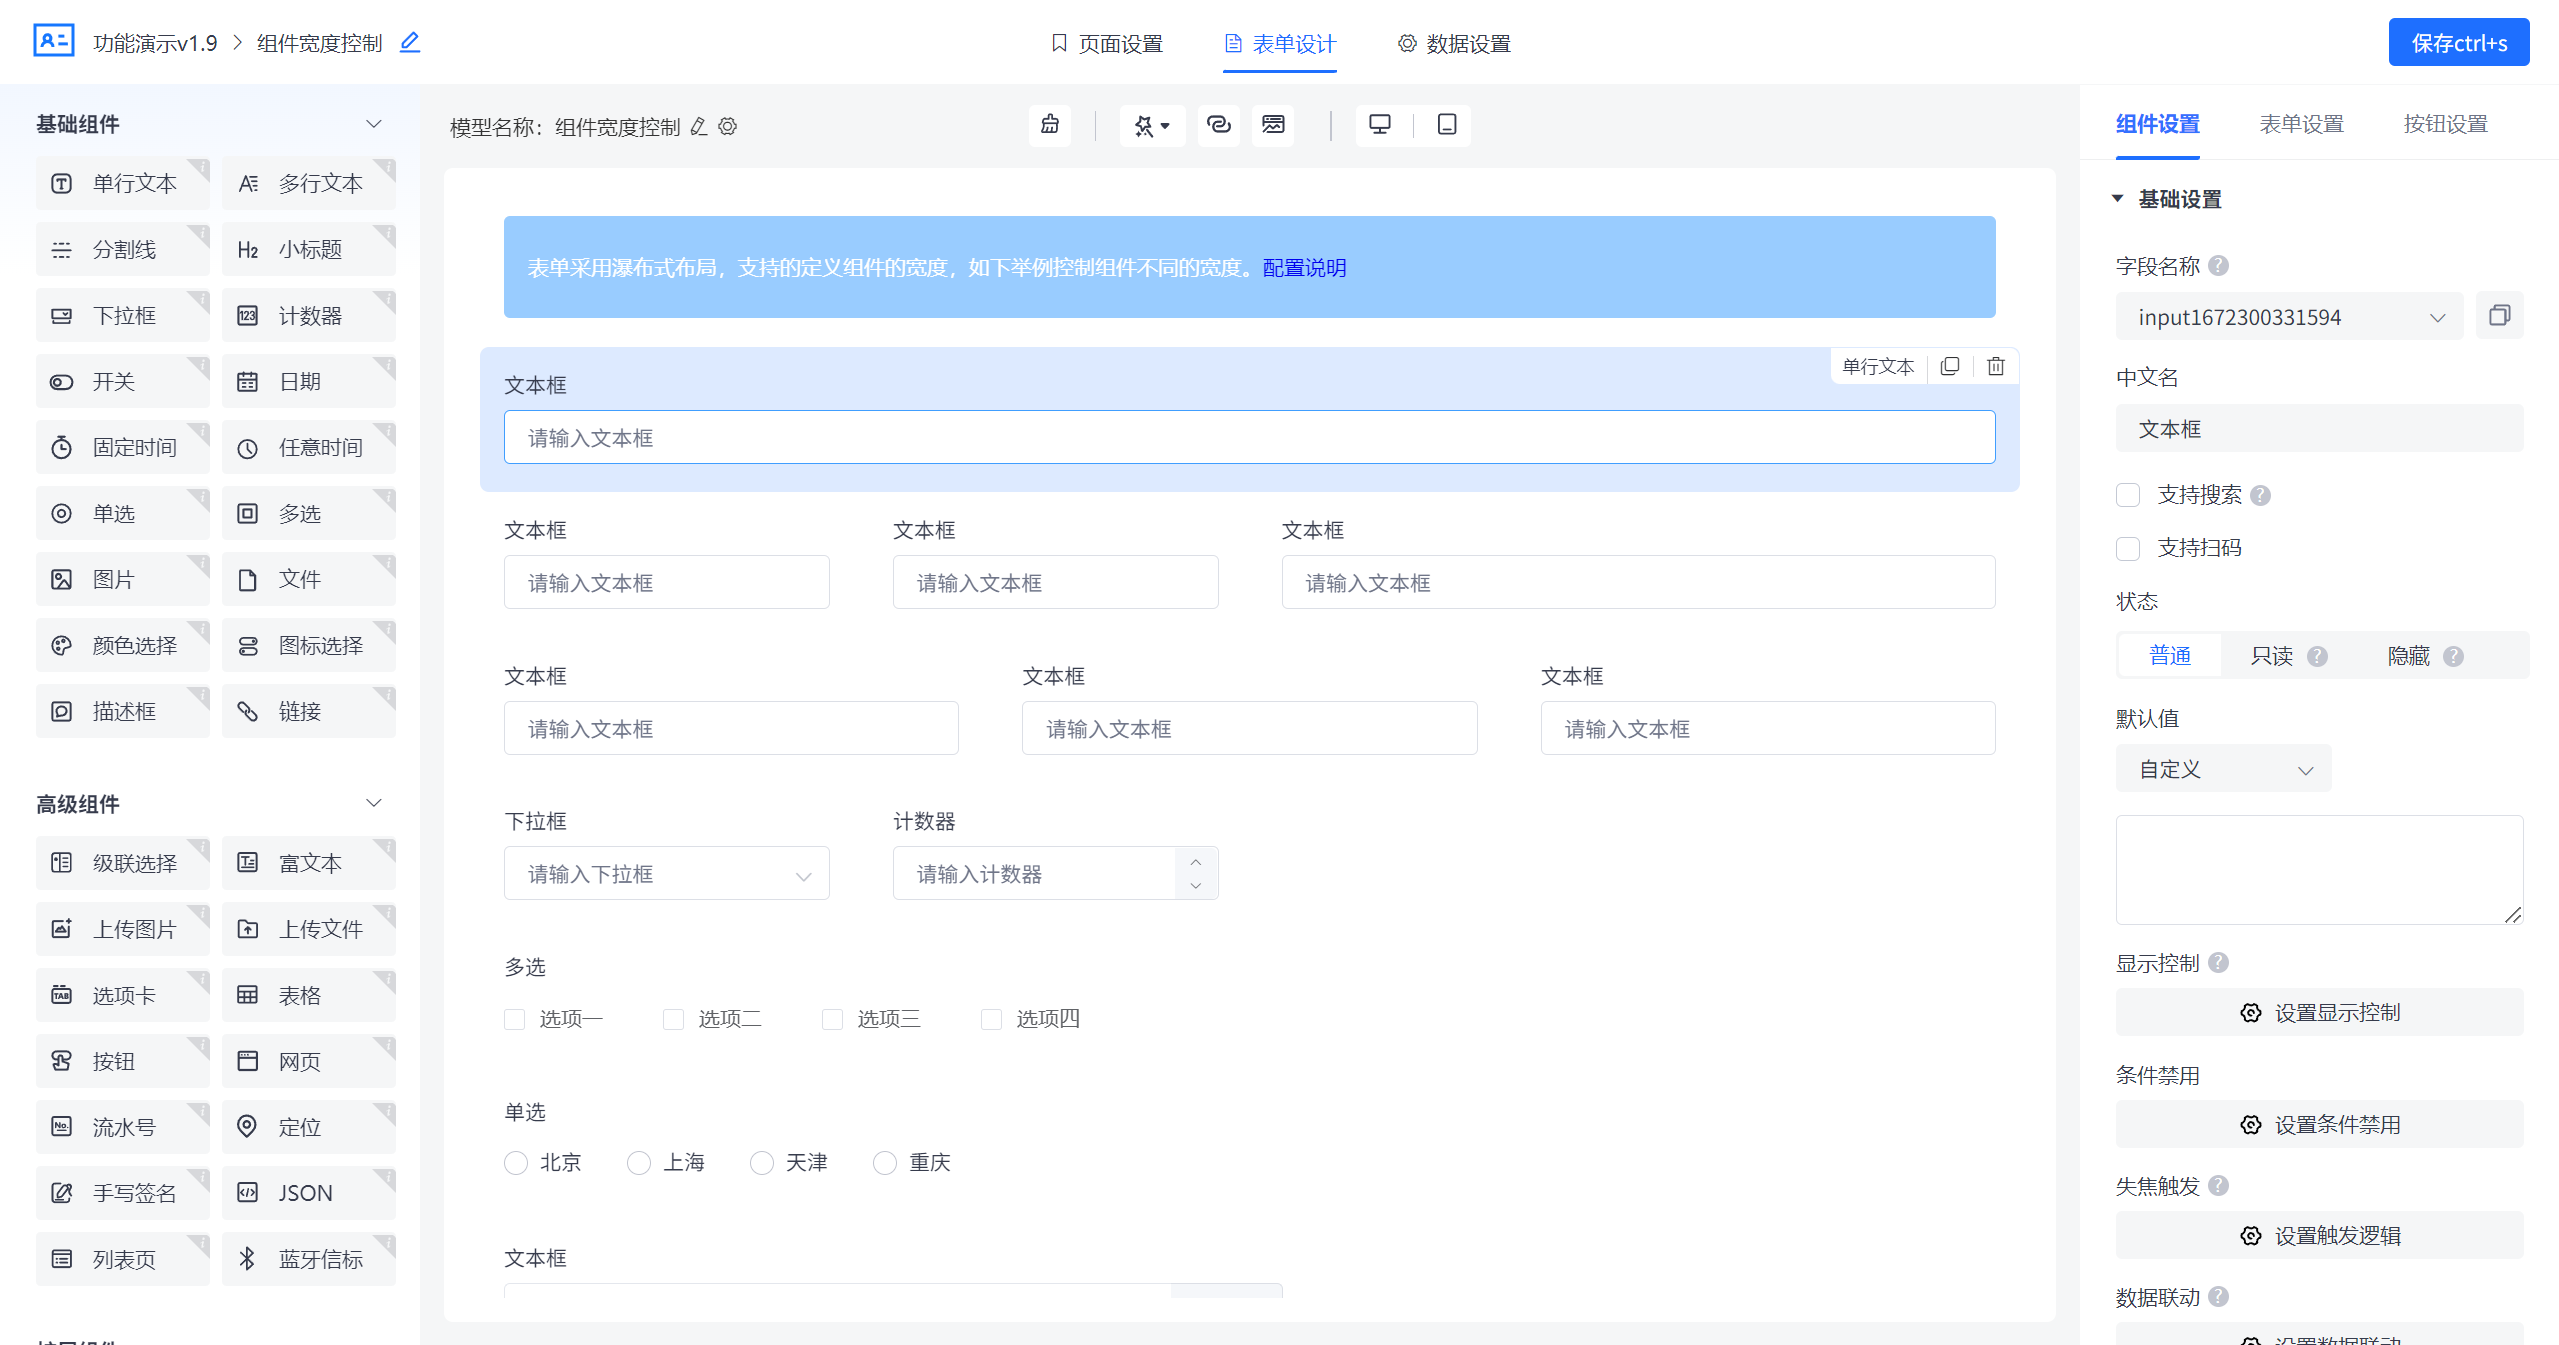Click edit pencil next to breadcrumb title
2559x1345 pixels.
click(x=410, y=43)
